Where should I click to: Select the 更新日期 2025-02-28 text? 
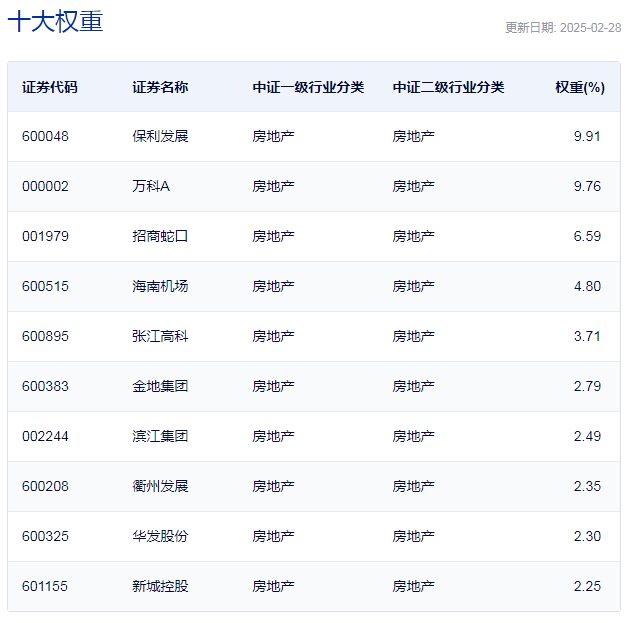pos(563,28)
